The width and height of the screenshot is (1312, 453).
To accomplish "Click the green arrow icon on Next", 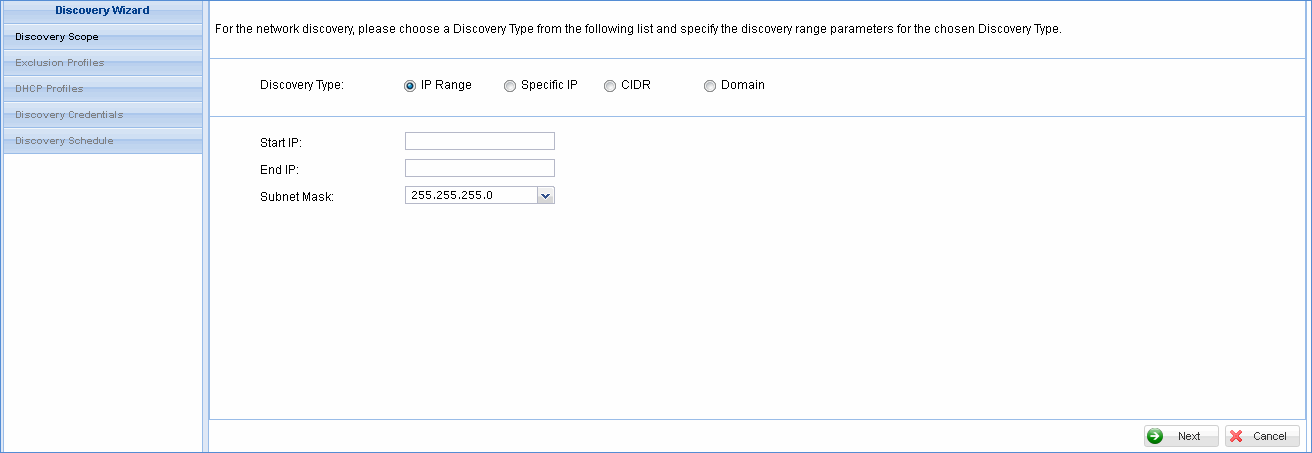I will [x=1155, y=436].
